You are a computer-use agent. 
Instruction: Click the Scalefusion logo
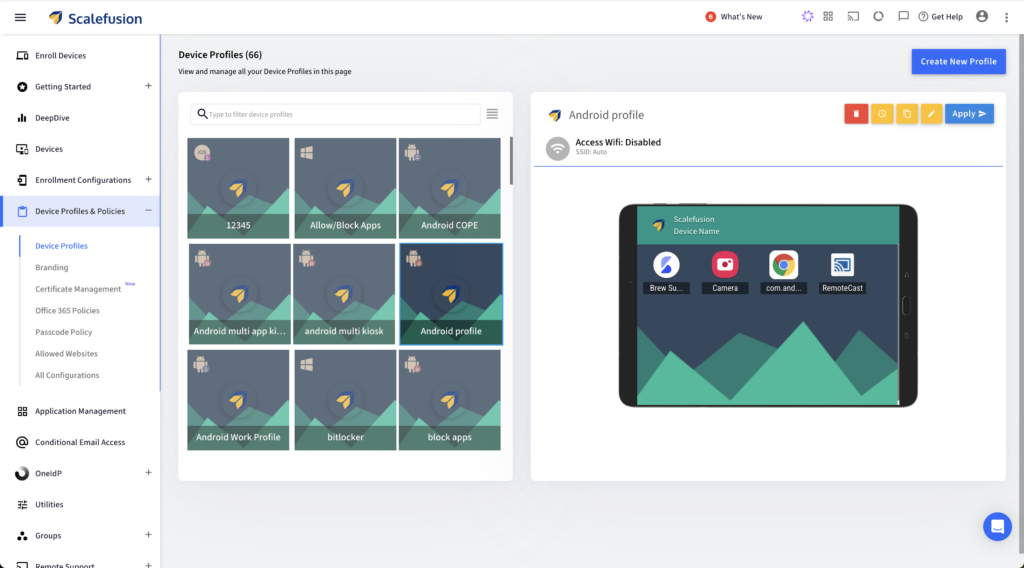pos(95,18)
